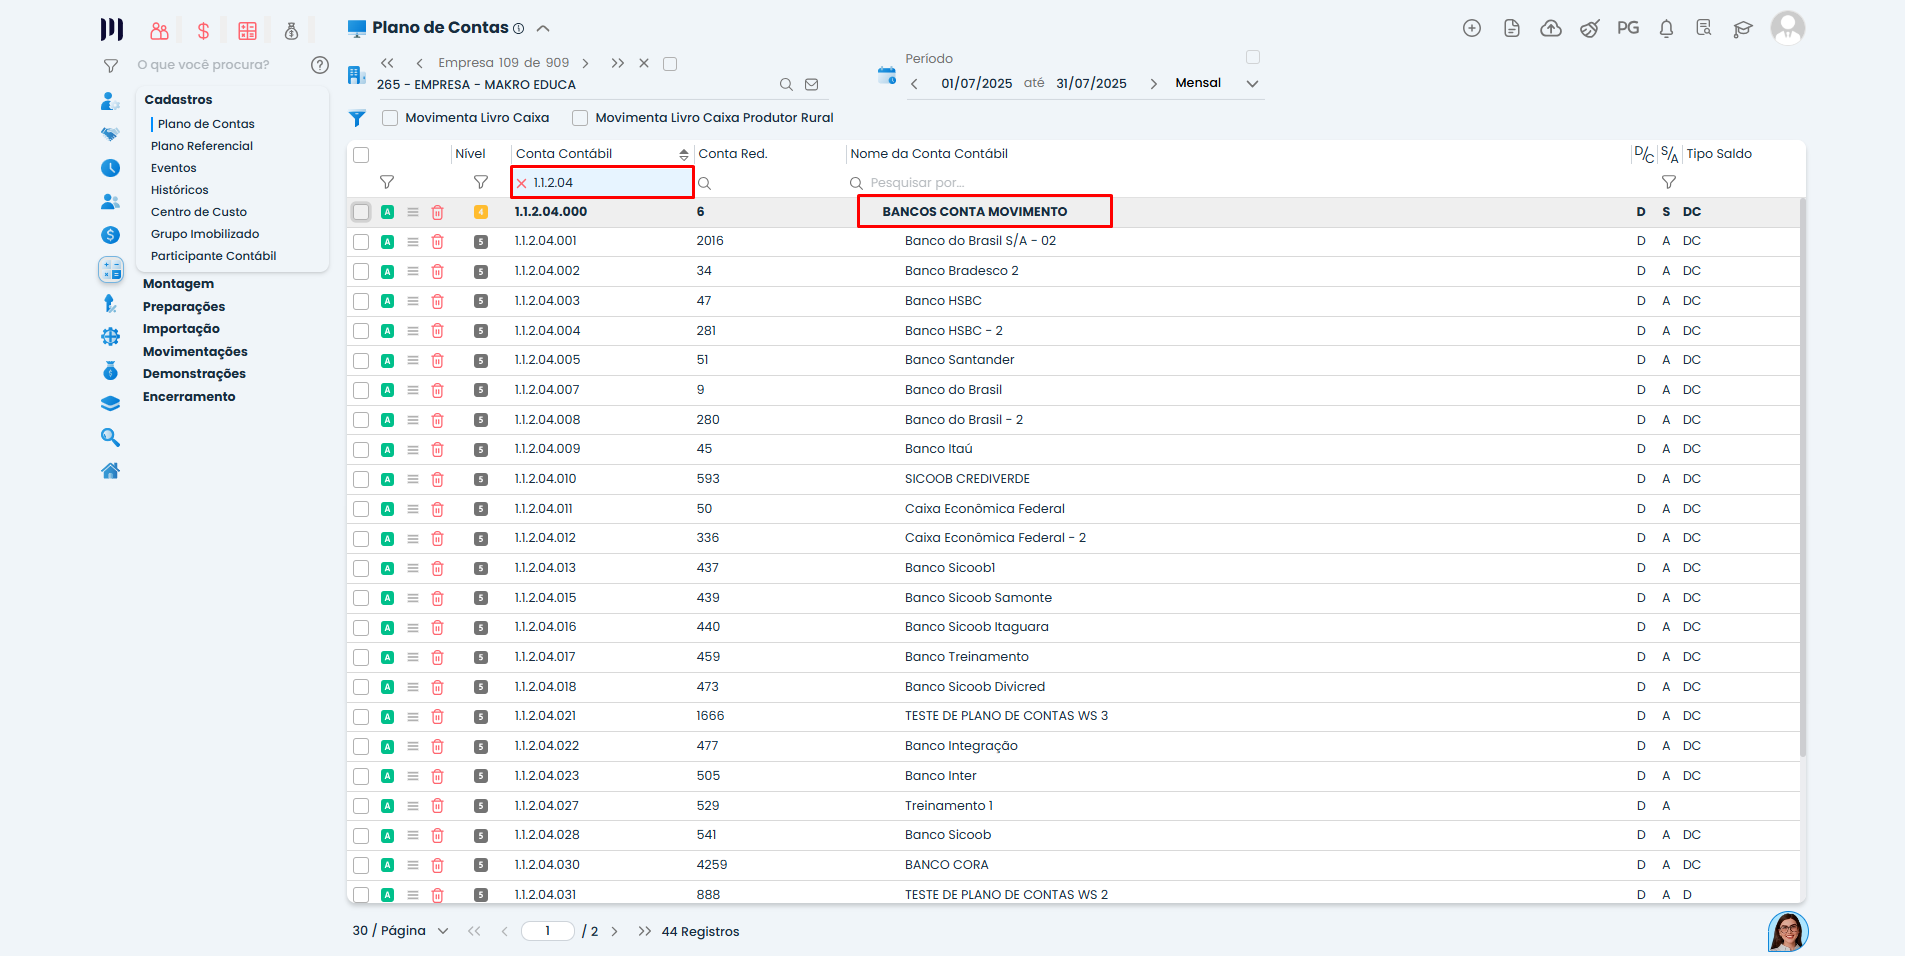This screenshot has width=1905, height=956.
Task: Open the magnifier search icon in sidebar
Action: point(111,438)
